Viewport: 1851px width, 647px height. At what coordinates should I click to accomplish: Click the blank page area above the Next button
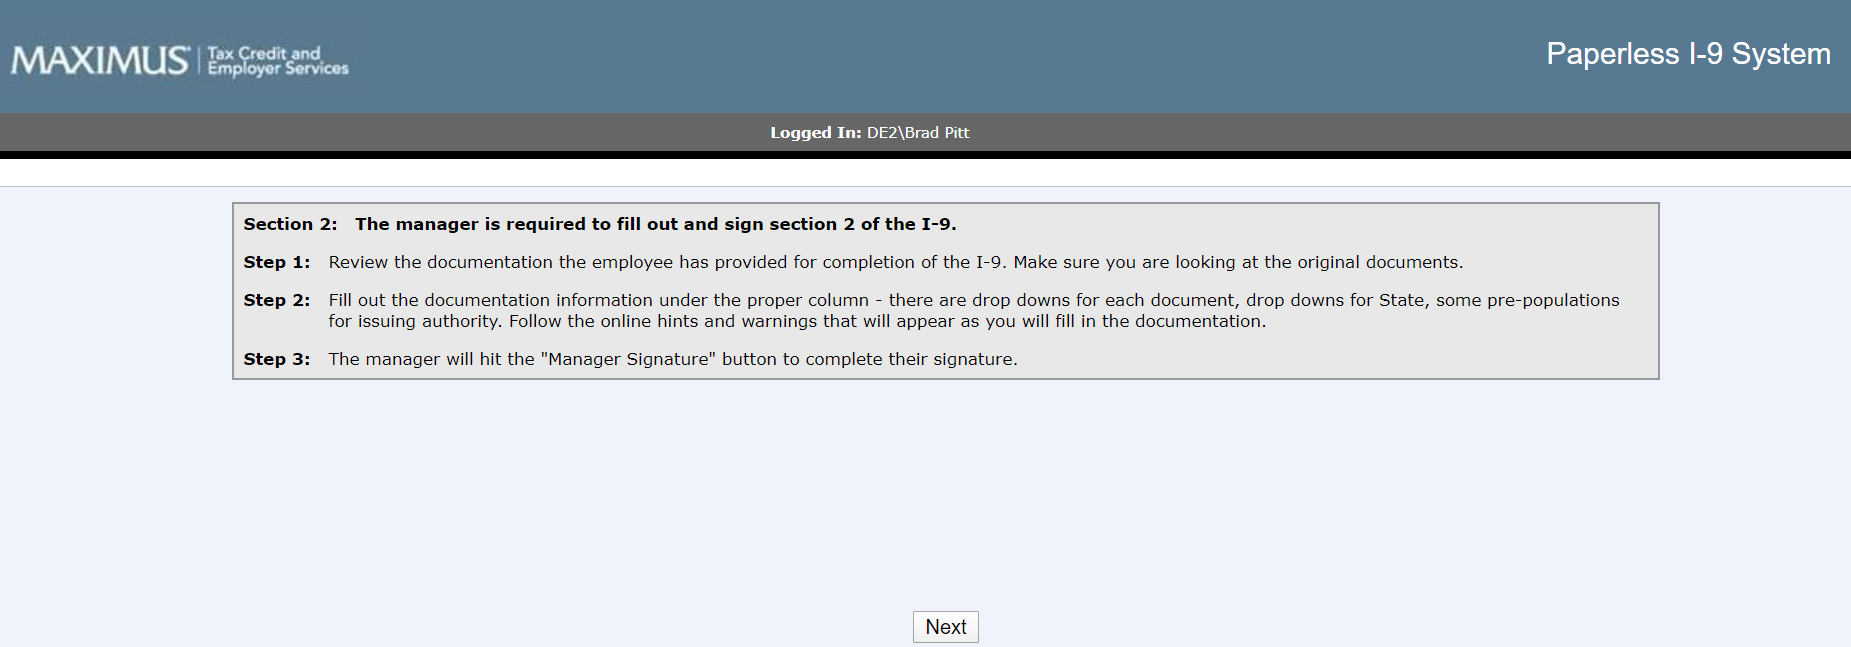(x=945, y=500)
